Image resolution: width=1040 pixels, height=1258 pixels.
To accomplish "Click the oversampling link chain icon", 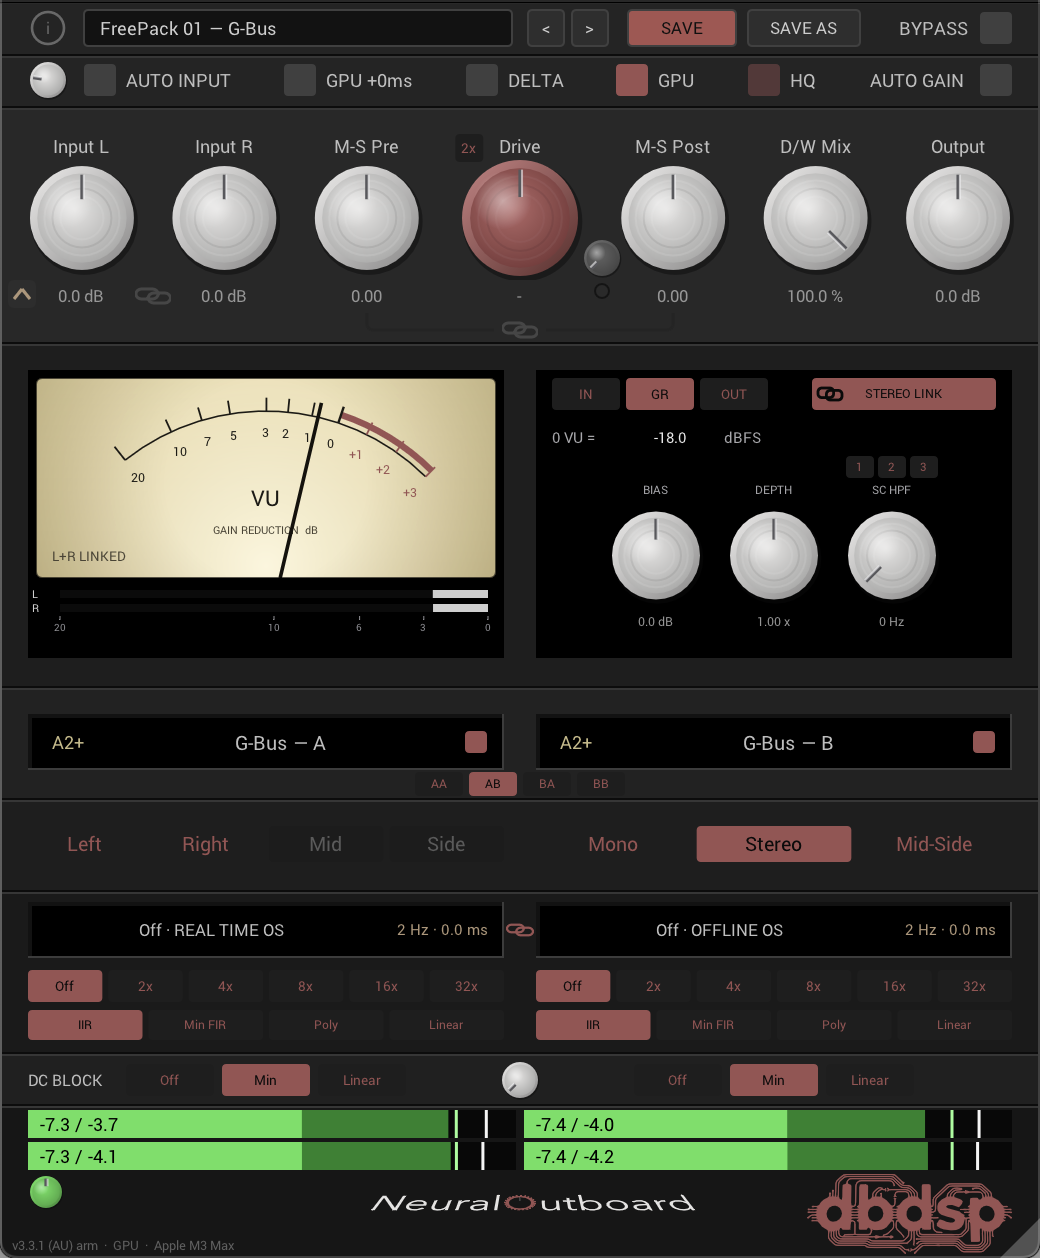I will (520, 930).
